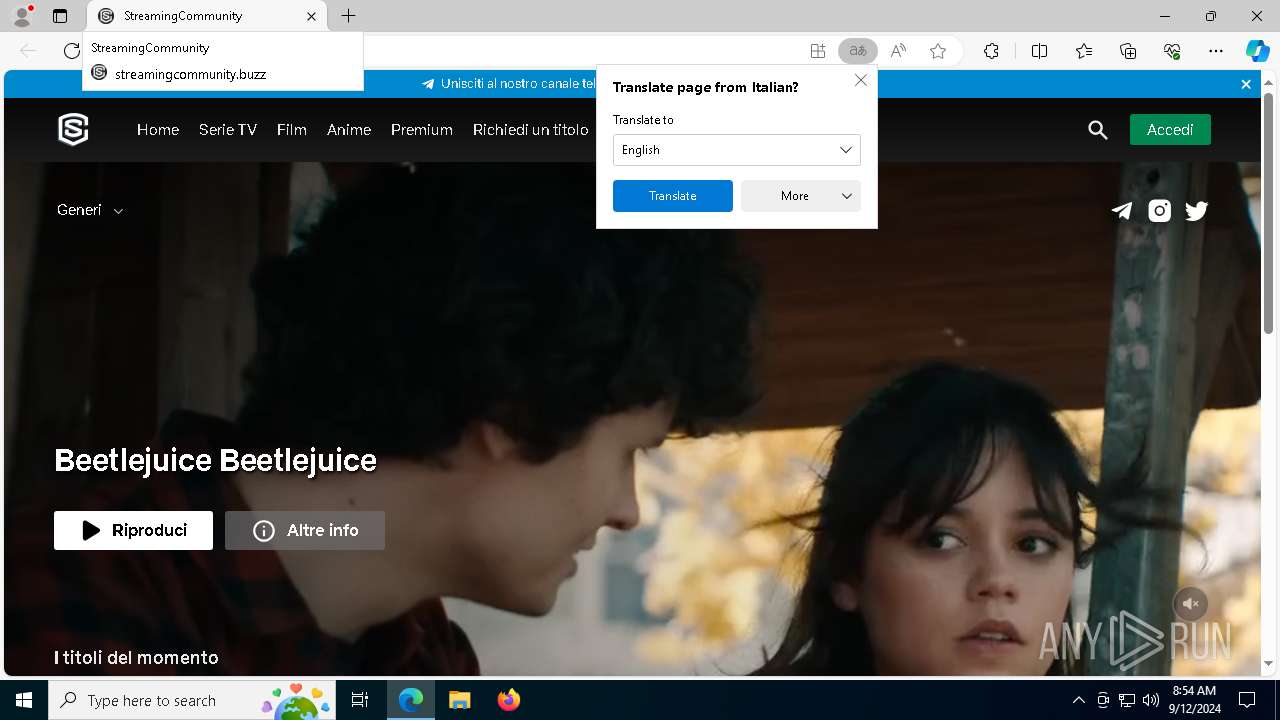Open the Telegram social link
The width and height of the screenshot is (1280, 720).
click(x=1122, y=210)
